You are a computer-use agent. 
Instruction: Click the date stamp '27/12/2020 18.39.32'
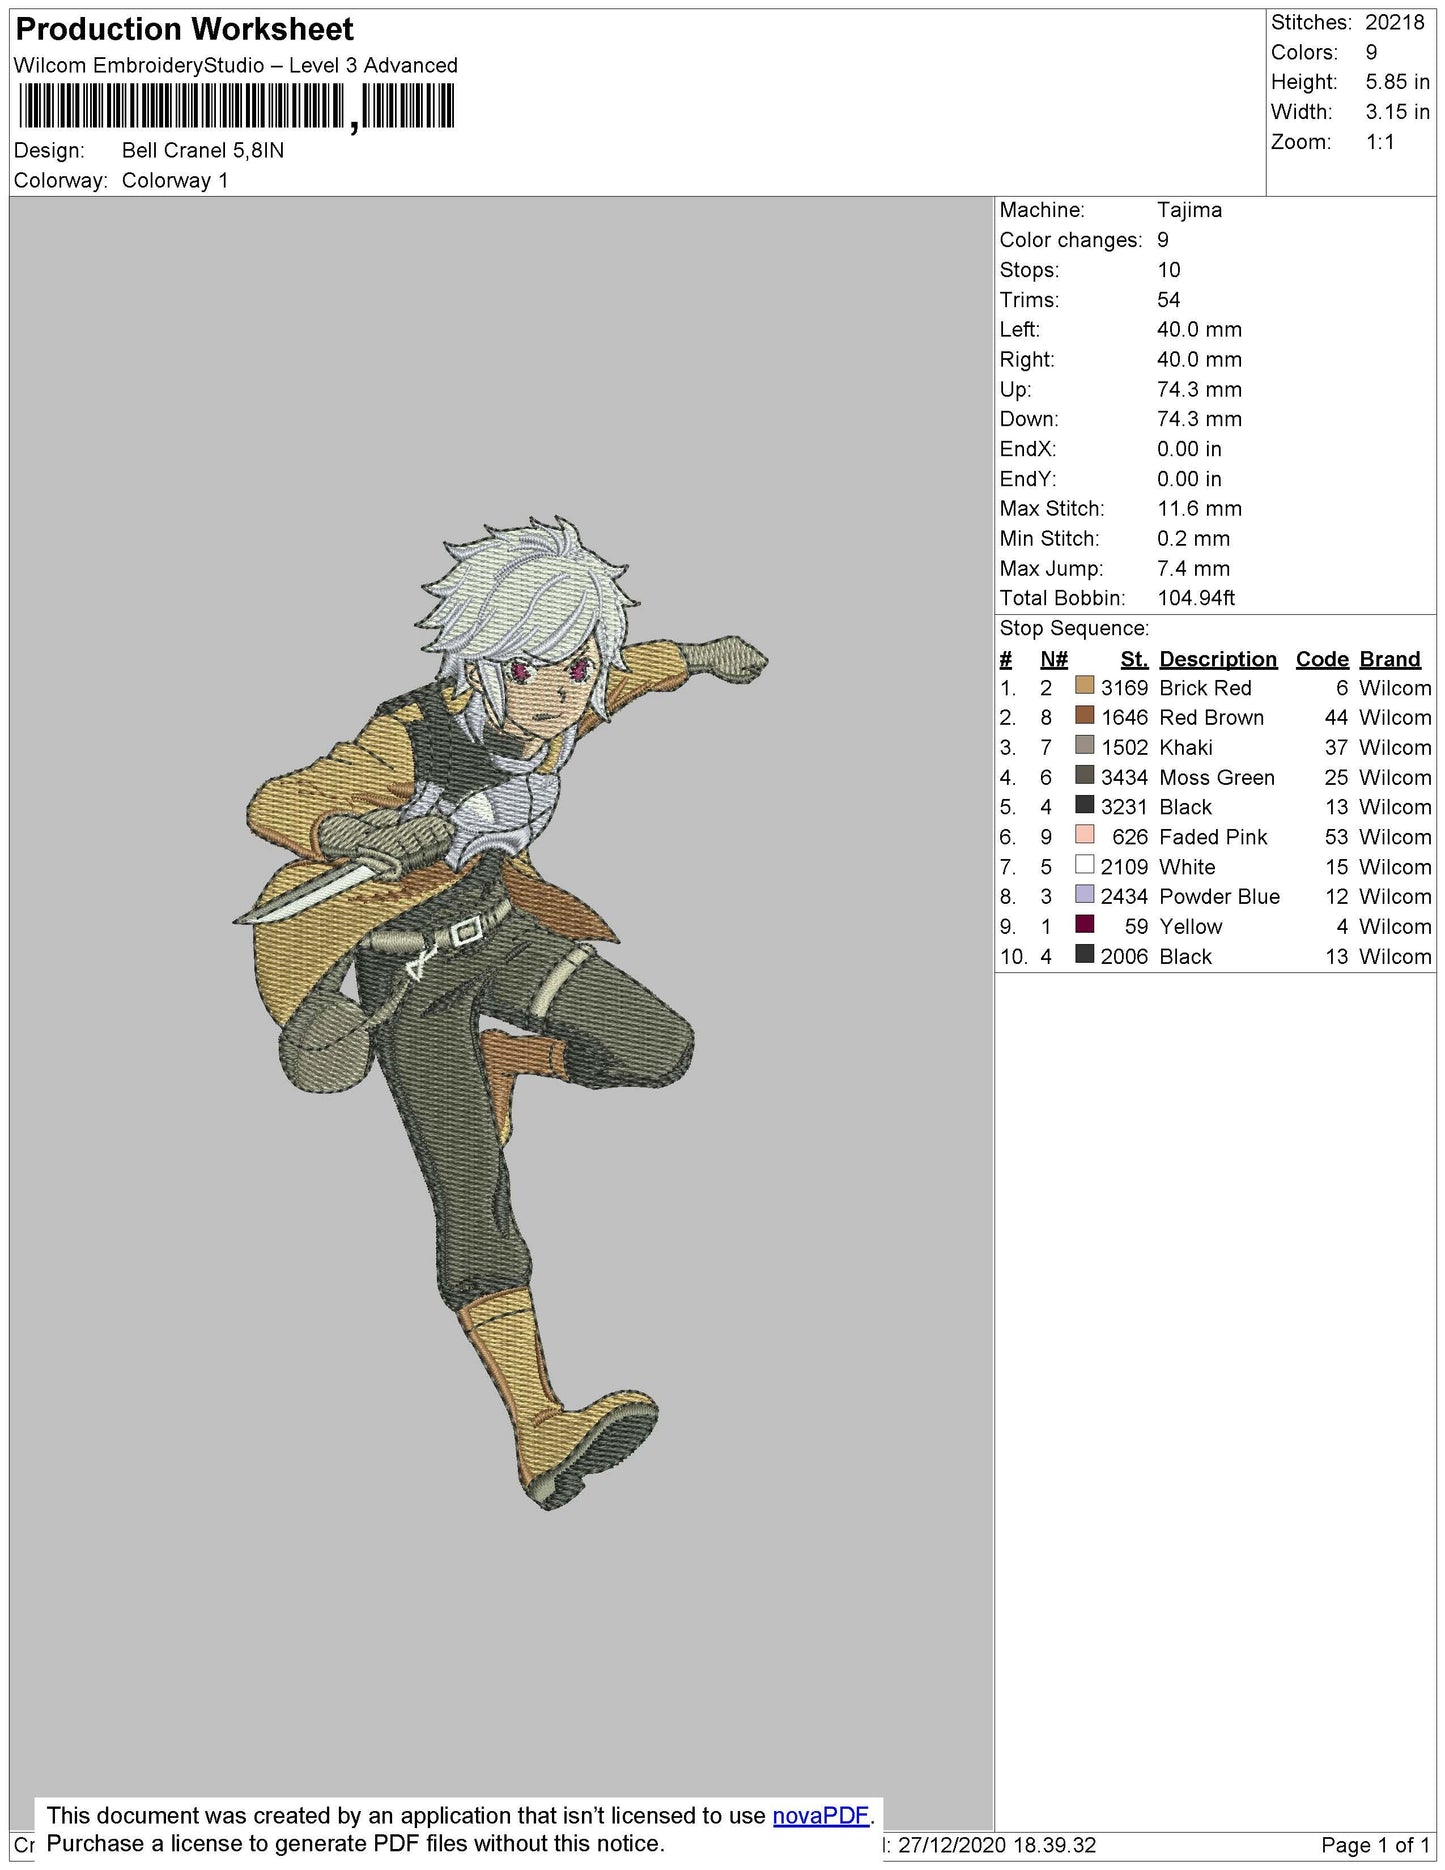click(997, 1845)
